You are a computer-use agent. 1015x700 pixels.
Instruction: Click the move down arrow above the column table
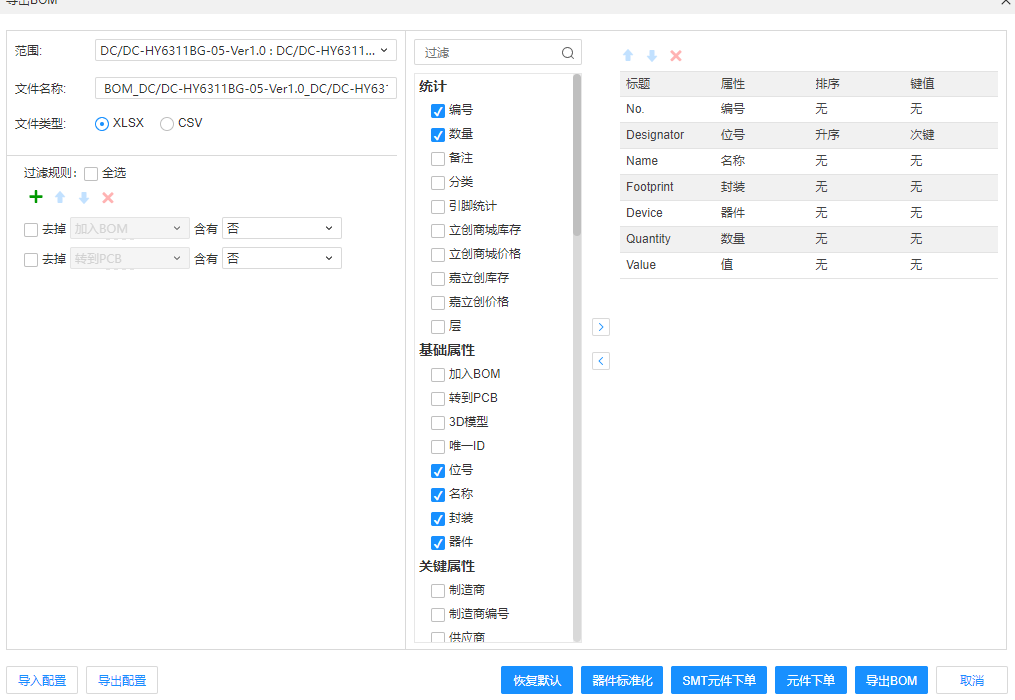point(652,56)
